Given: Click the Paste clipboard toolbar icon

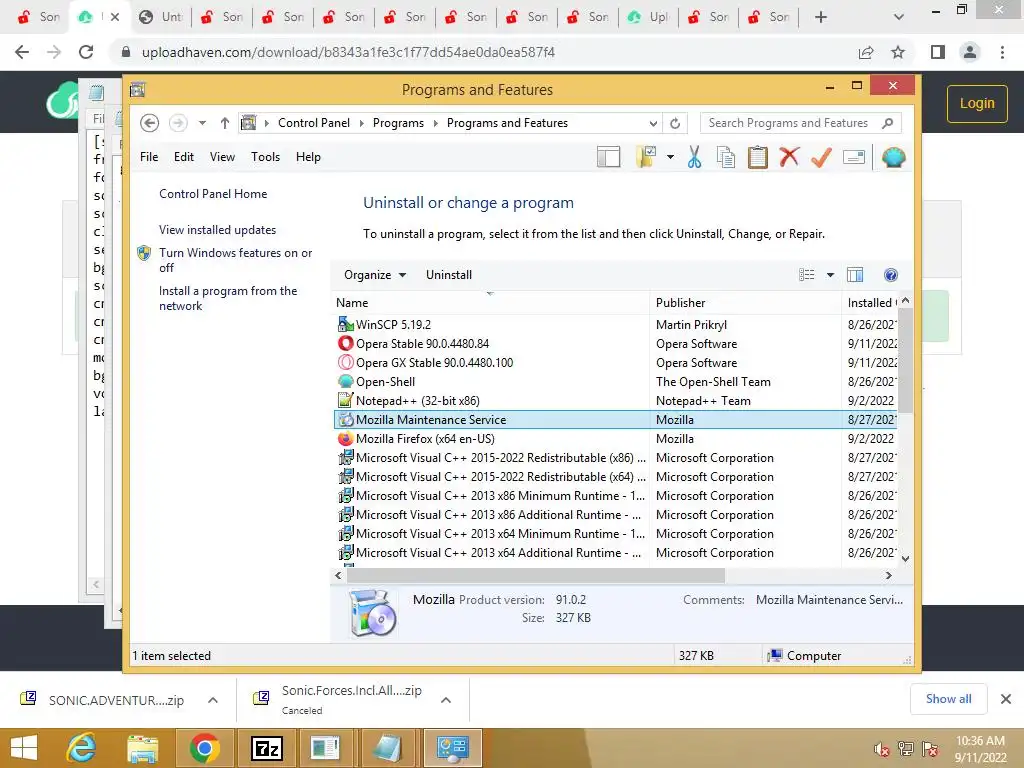Looking at the screenshot, I should 758,157.
